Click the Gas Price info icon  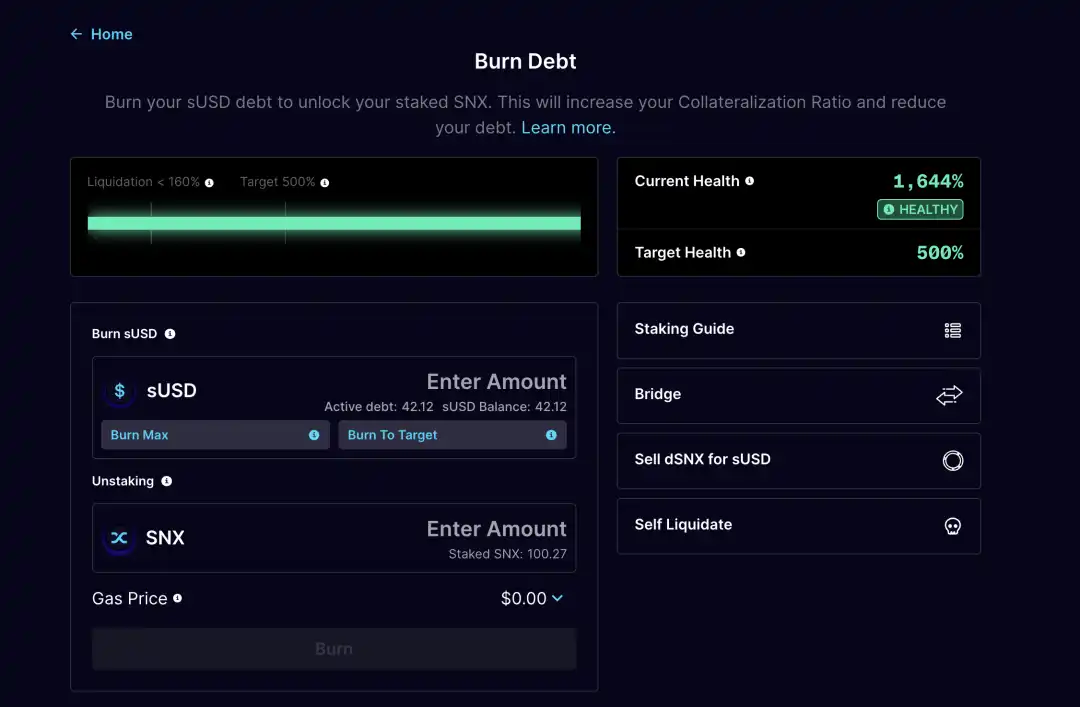click(x=178, y=599)
